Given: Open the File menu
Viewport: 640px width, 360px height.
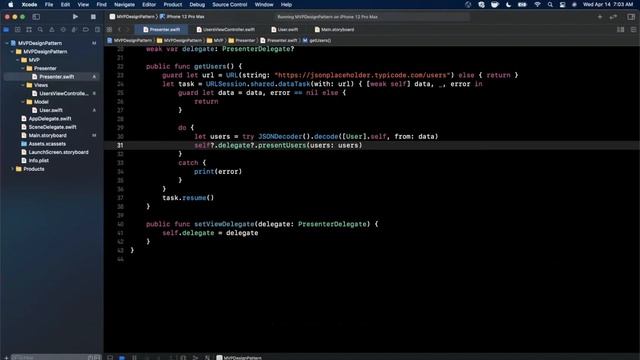Looking at the screenshot, I should click(x=49, y=4).
